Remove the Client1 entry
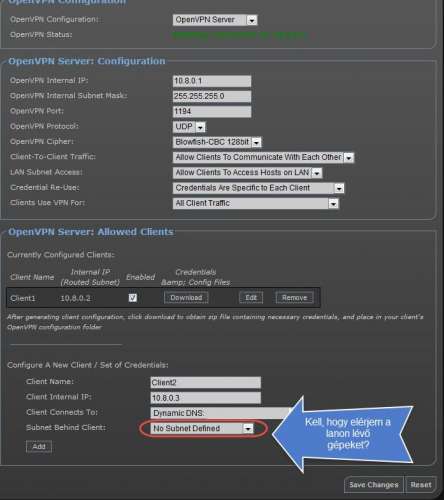The height and width of the screenshot is (500, 444). (x=294, y=298)
